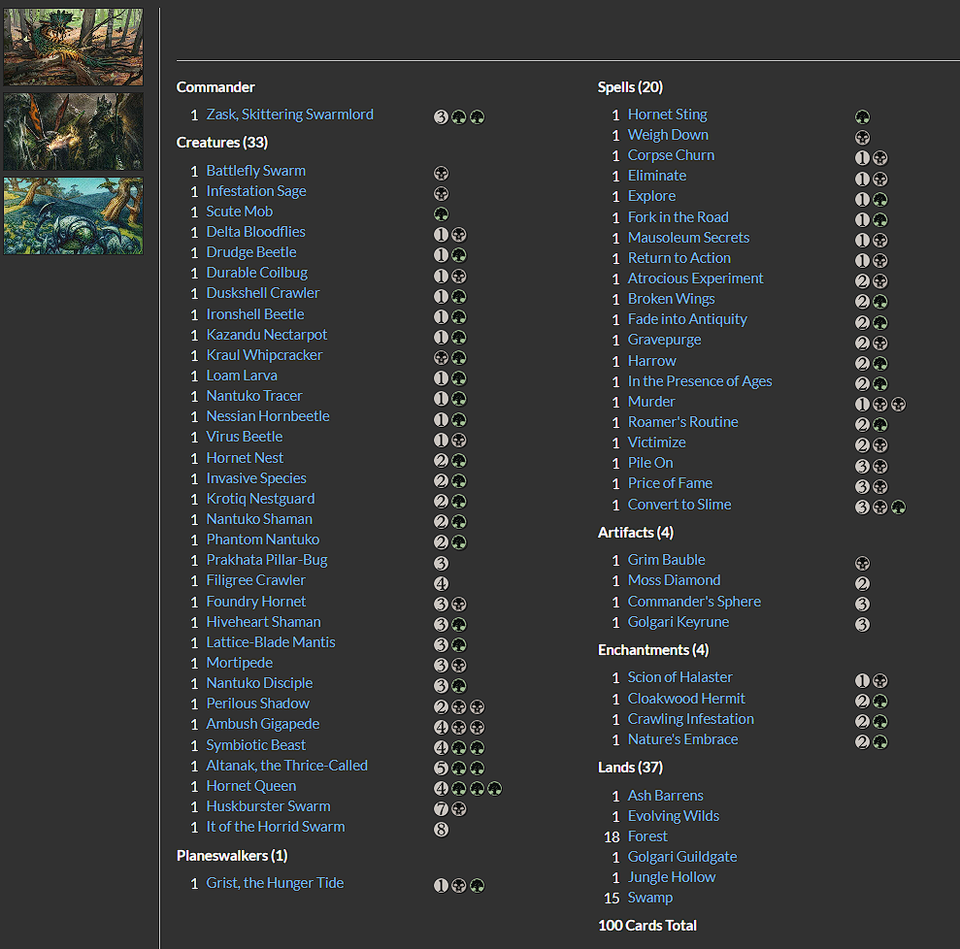
Task: Open the Forest land link
Action: [647, 836]
